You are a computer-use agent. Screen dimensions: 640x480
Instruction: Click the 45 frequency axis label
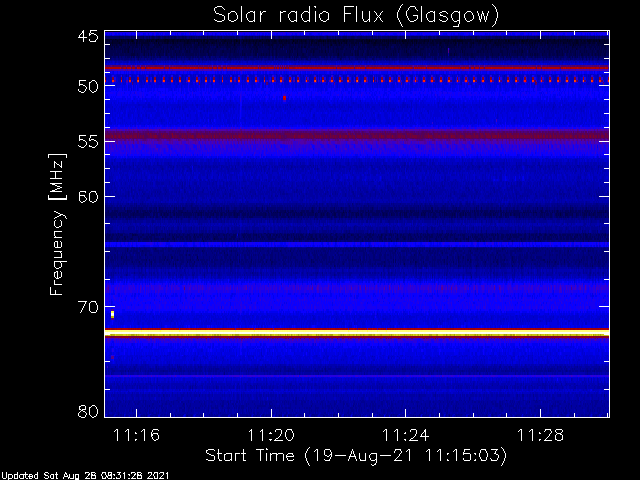click(88, 36)
